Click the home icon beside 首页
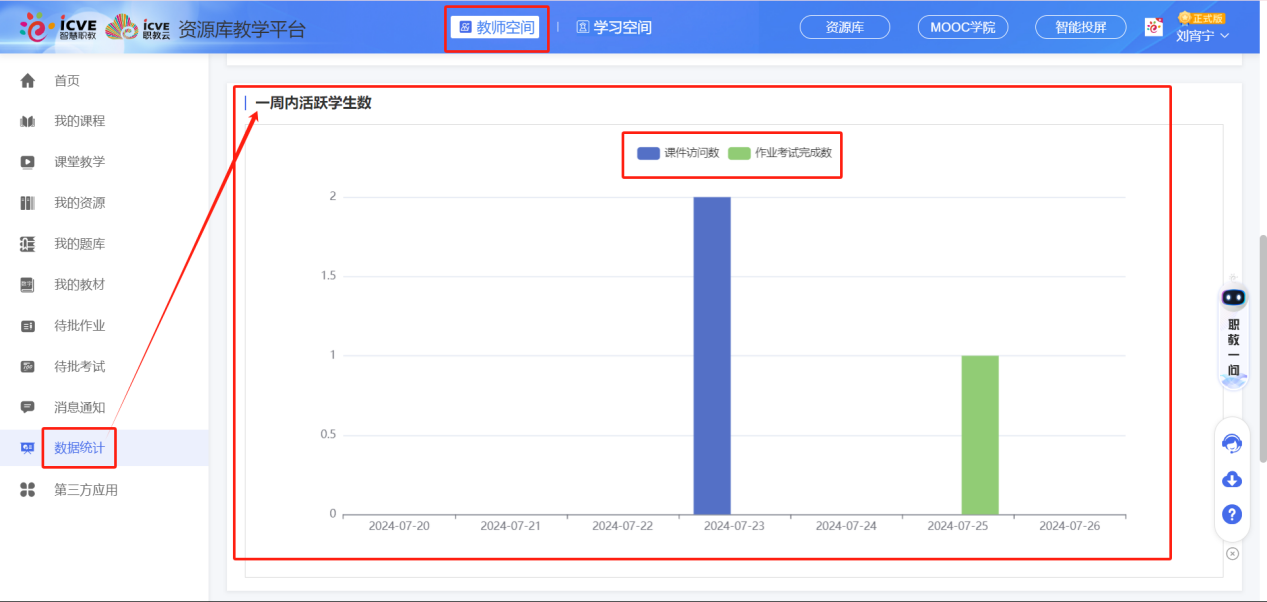The width and height of the screenshot is (1267, 602). click(x=28, y=81)
